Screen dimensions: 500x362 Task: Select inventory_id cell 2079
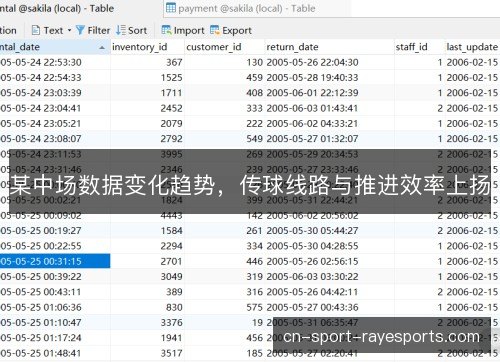(x=147, y=124)
